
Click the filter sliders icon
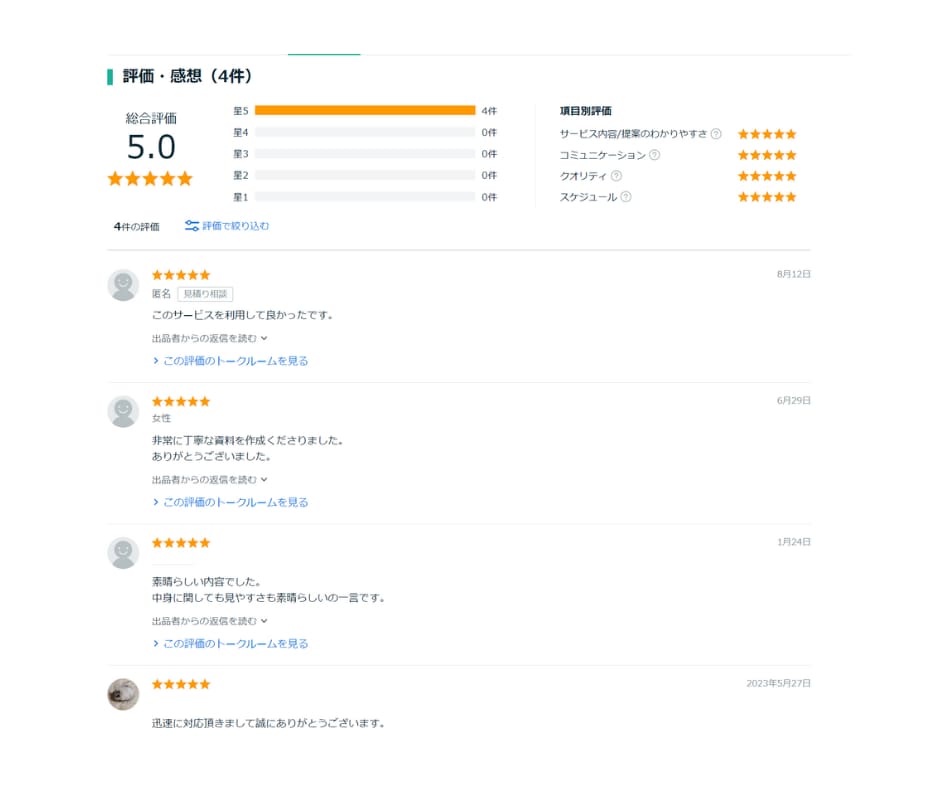click(x=192, y=225)
